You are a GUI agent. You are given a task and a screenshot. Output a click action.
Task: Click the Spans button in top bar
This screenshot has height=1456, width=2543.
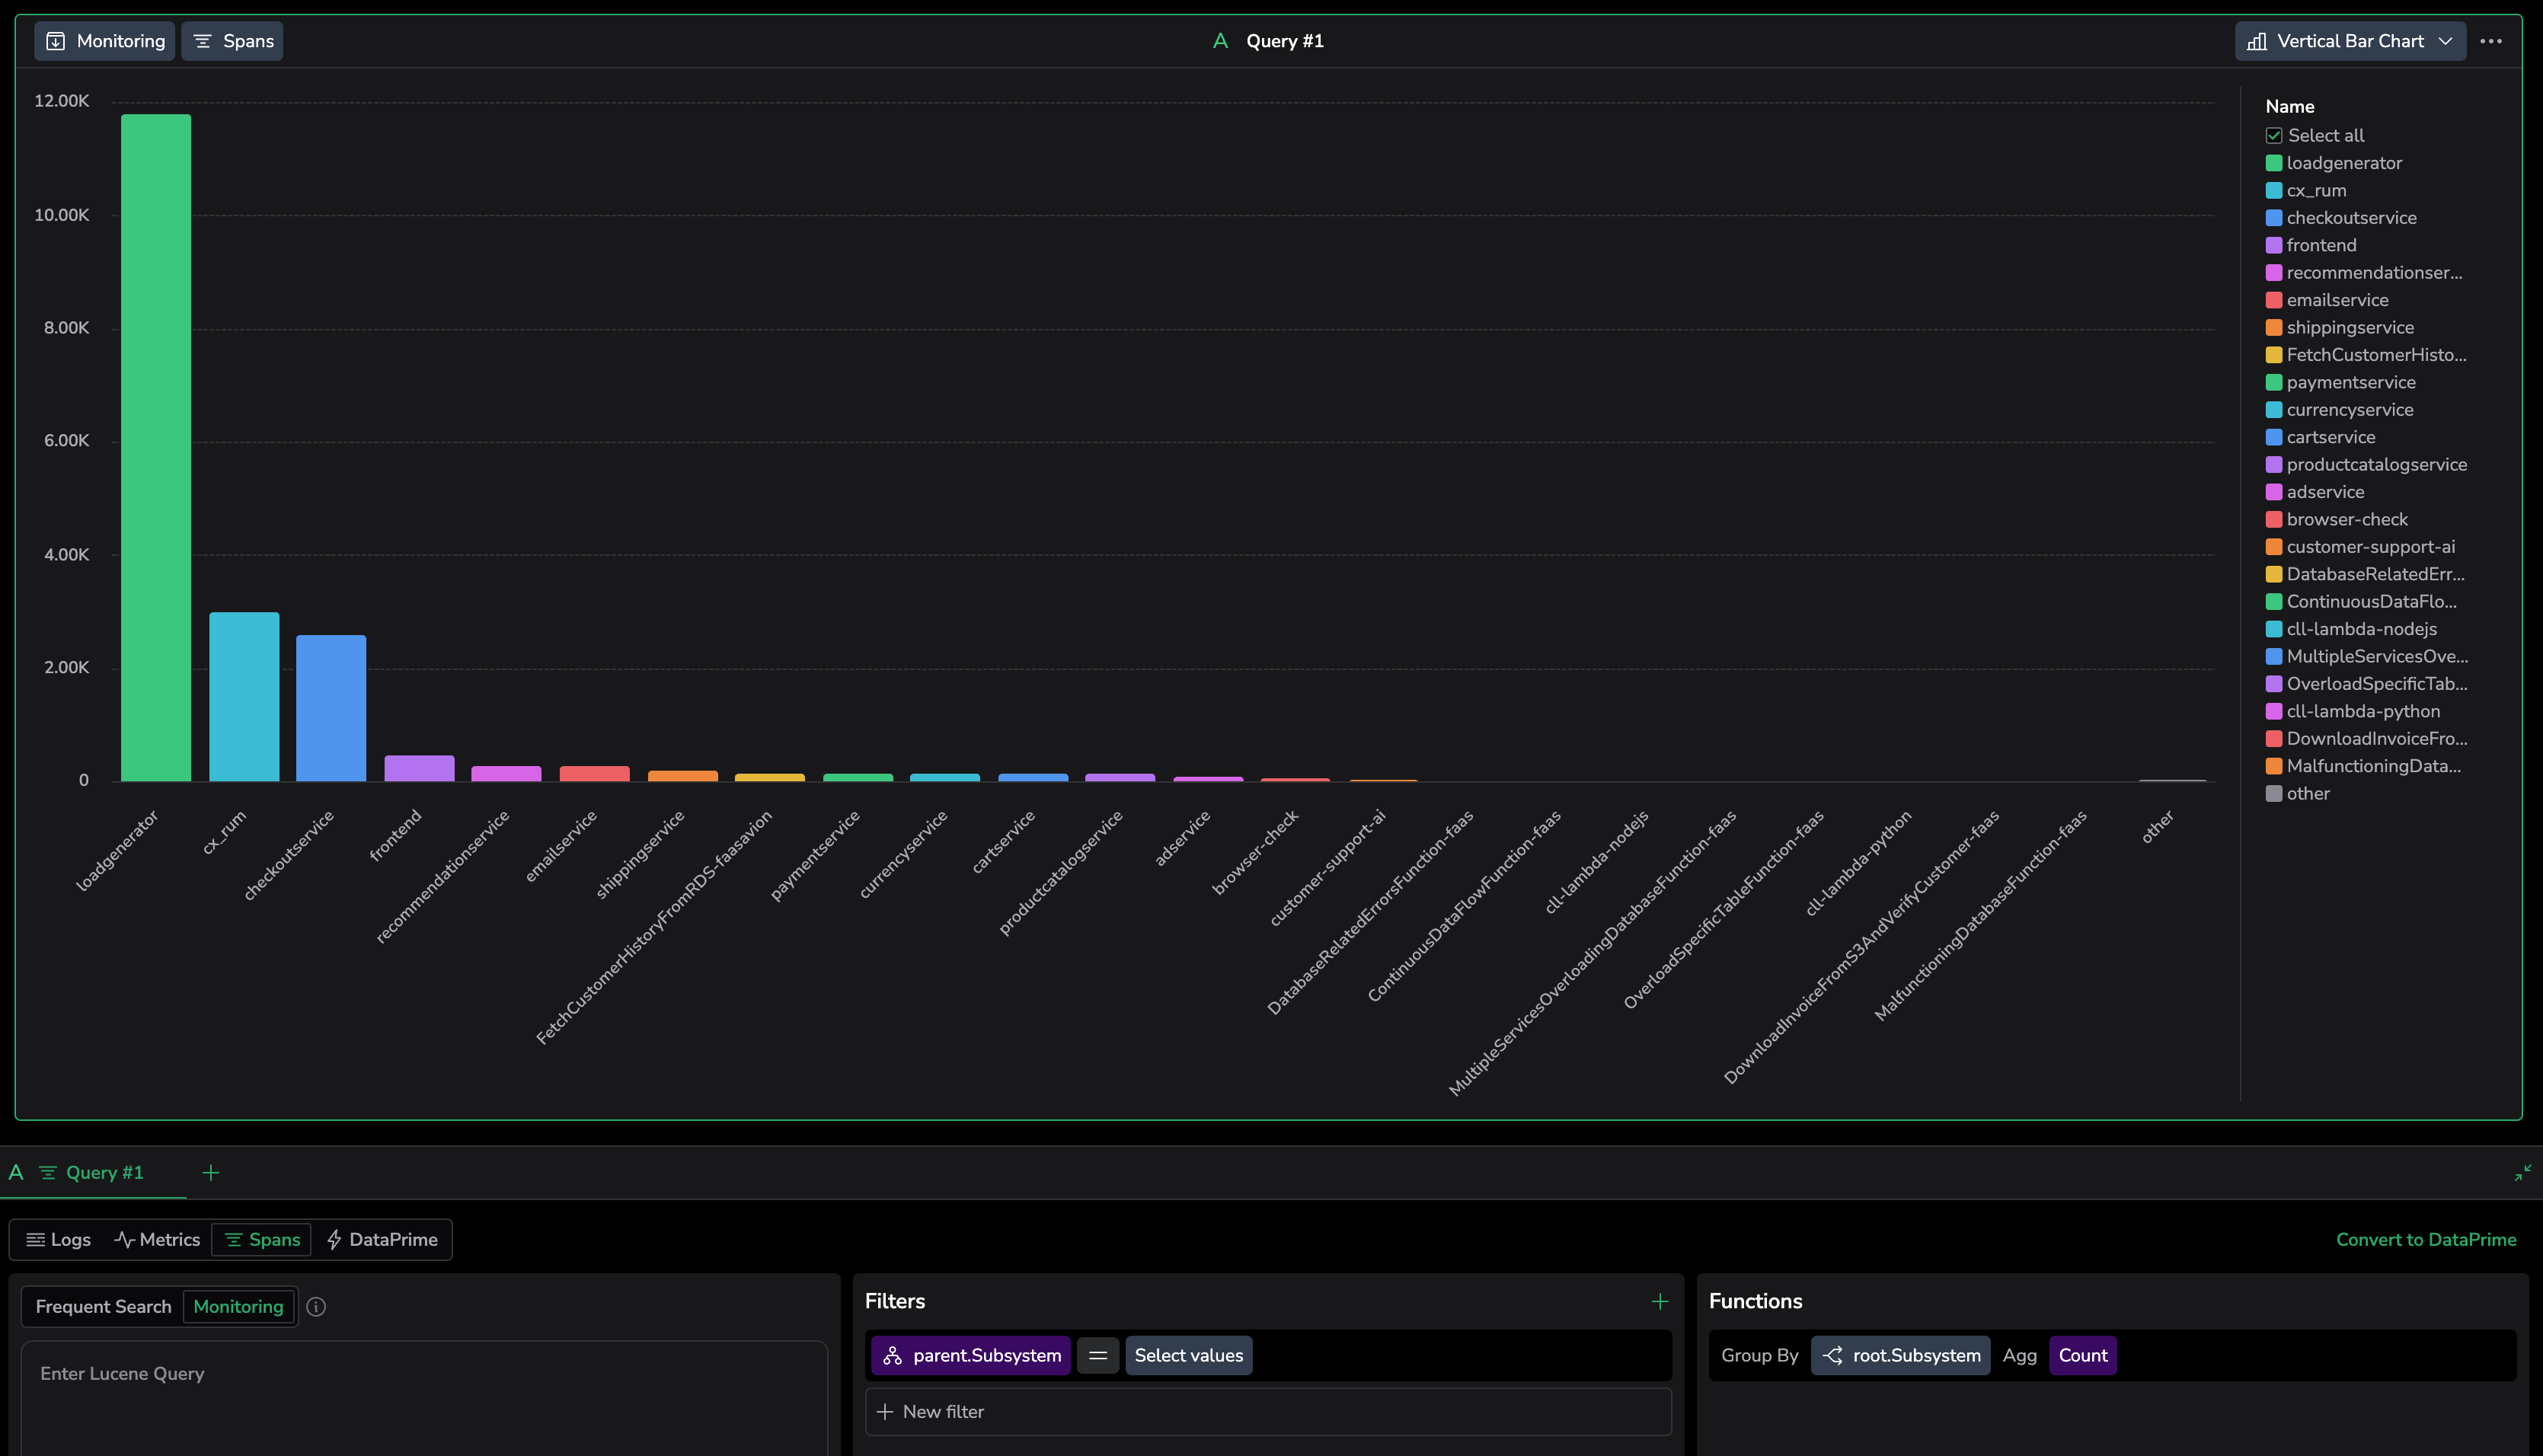232,41
